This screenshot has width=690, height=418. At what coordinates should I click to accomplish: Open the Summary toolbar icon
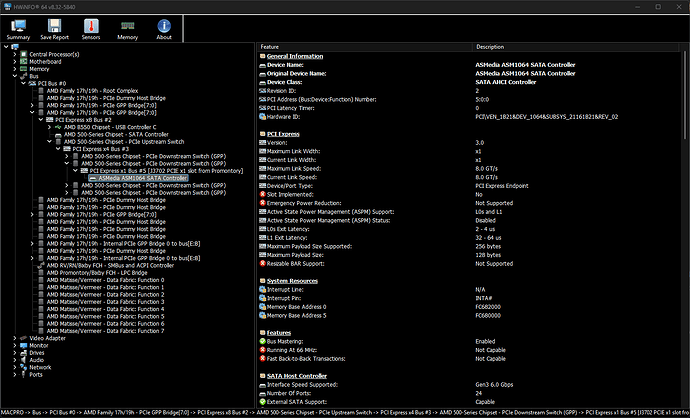[18, 26]
